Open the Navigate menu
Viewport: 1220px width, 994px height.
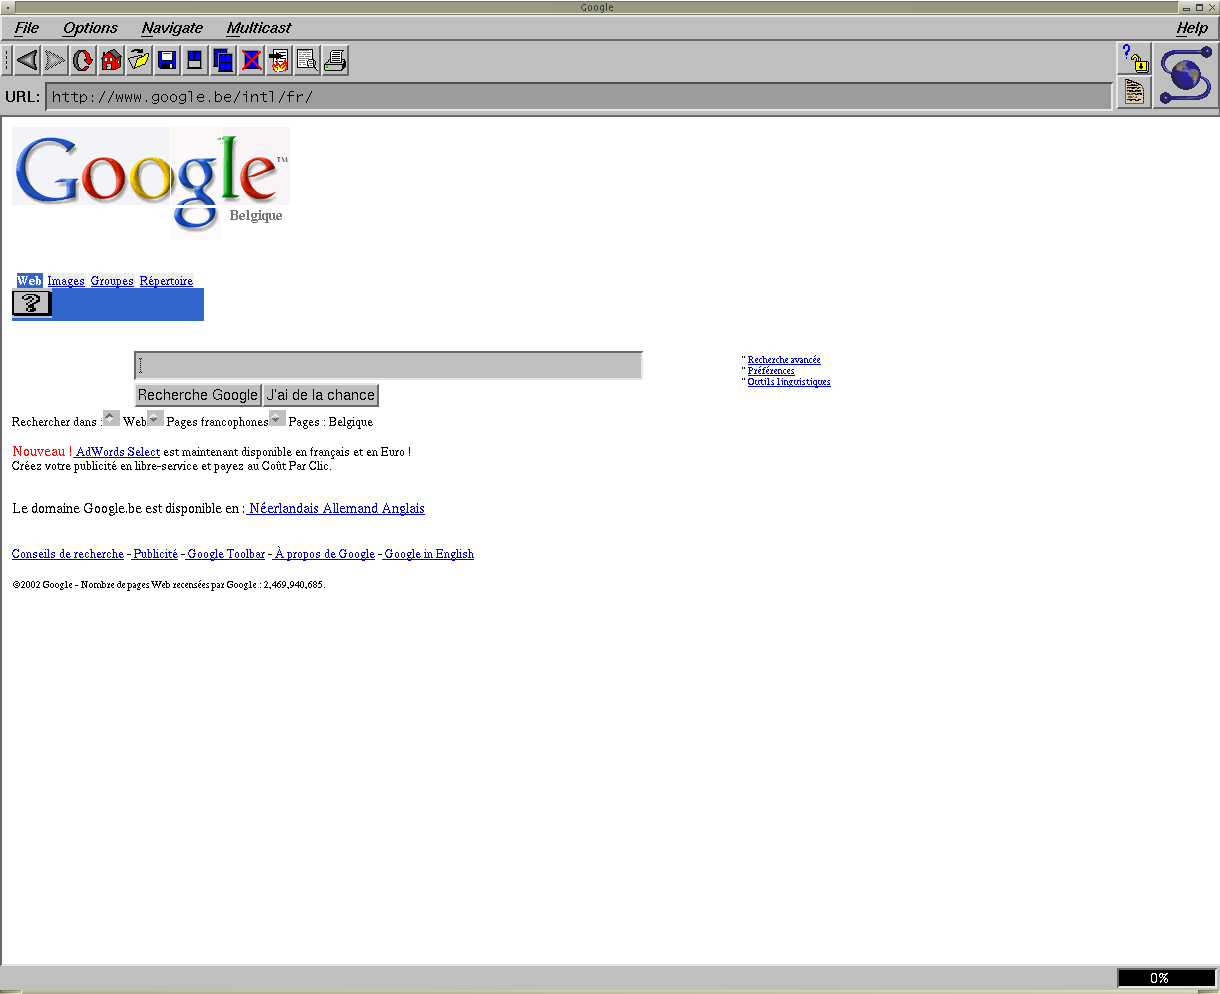pos(172,28)
